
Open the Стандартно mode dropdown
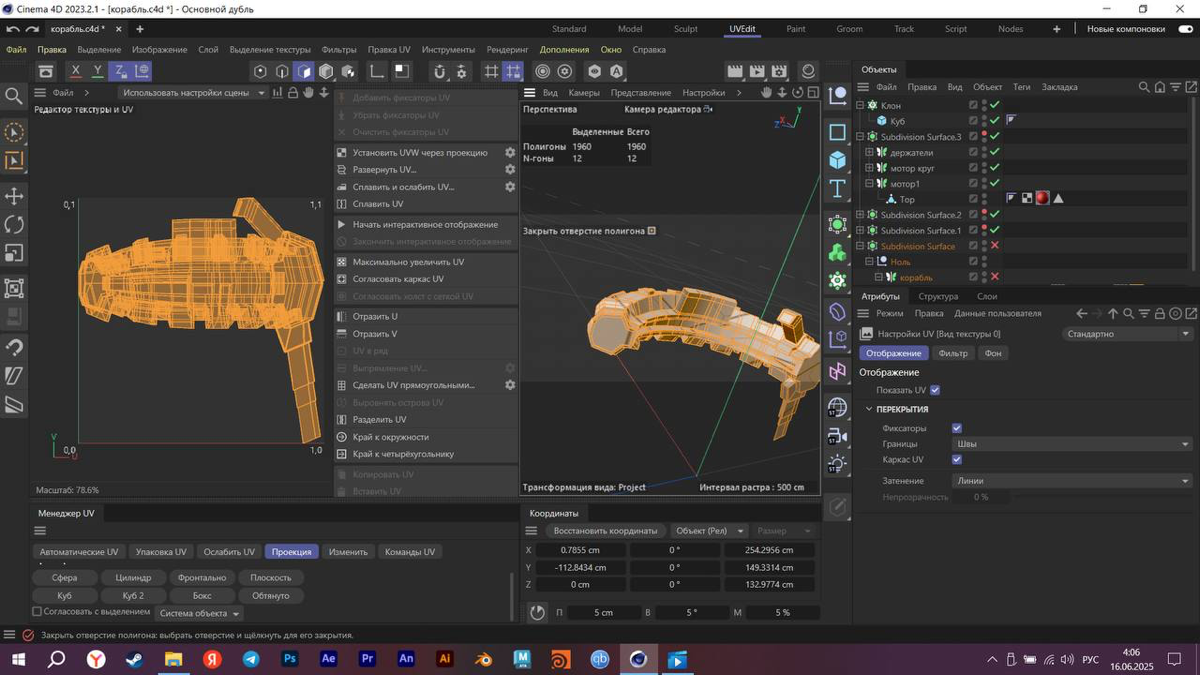point(1128,334)
